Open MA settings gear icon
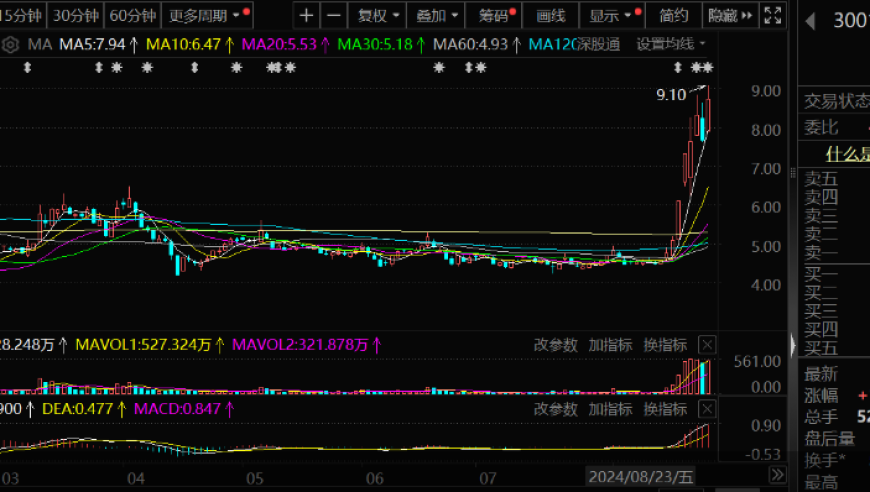Image resolution: width=870 pixels, height=492 pixels. (x=11, y=45)
